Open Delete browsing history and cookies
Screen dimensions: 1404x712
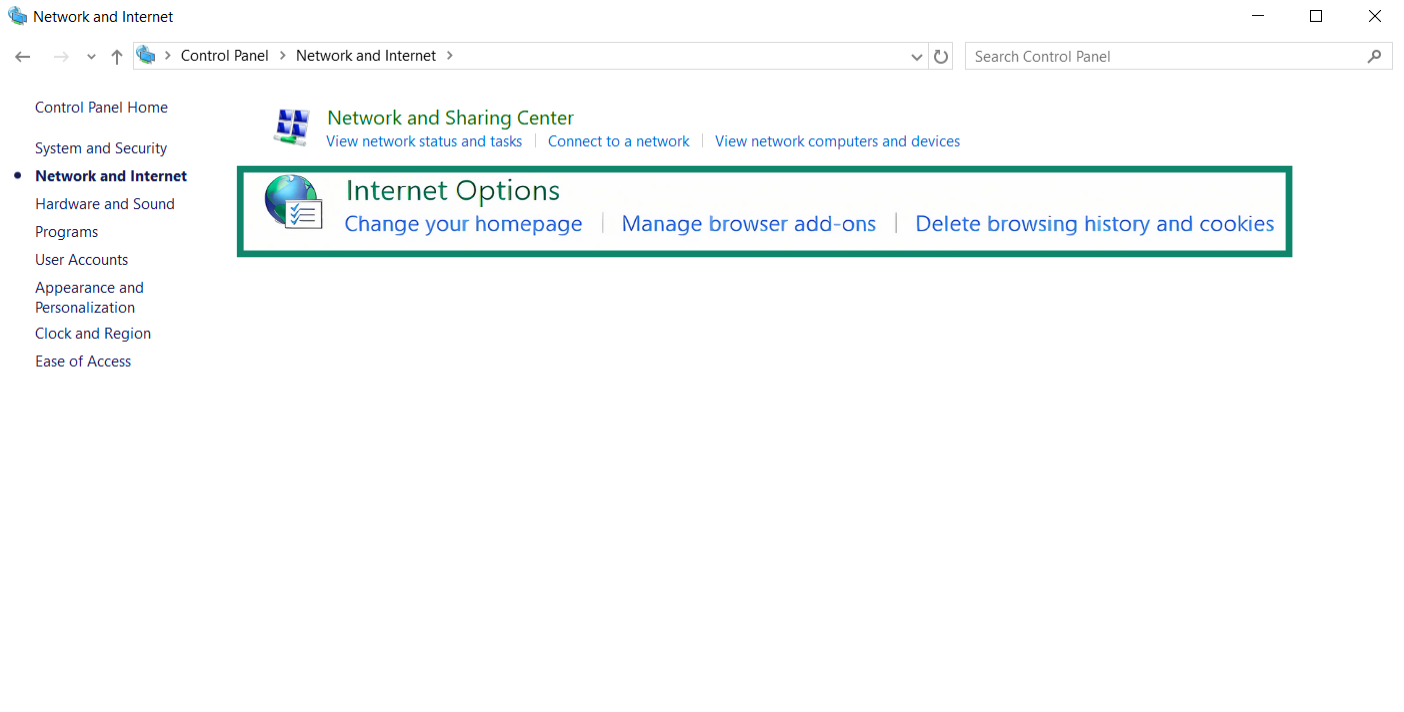click(x=1095, y=224)
